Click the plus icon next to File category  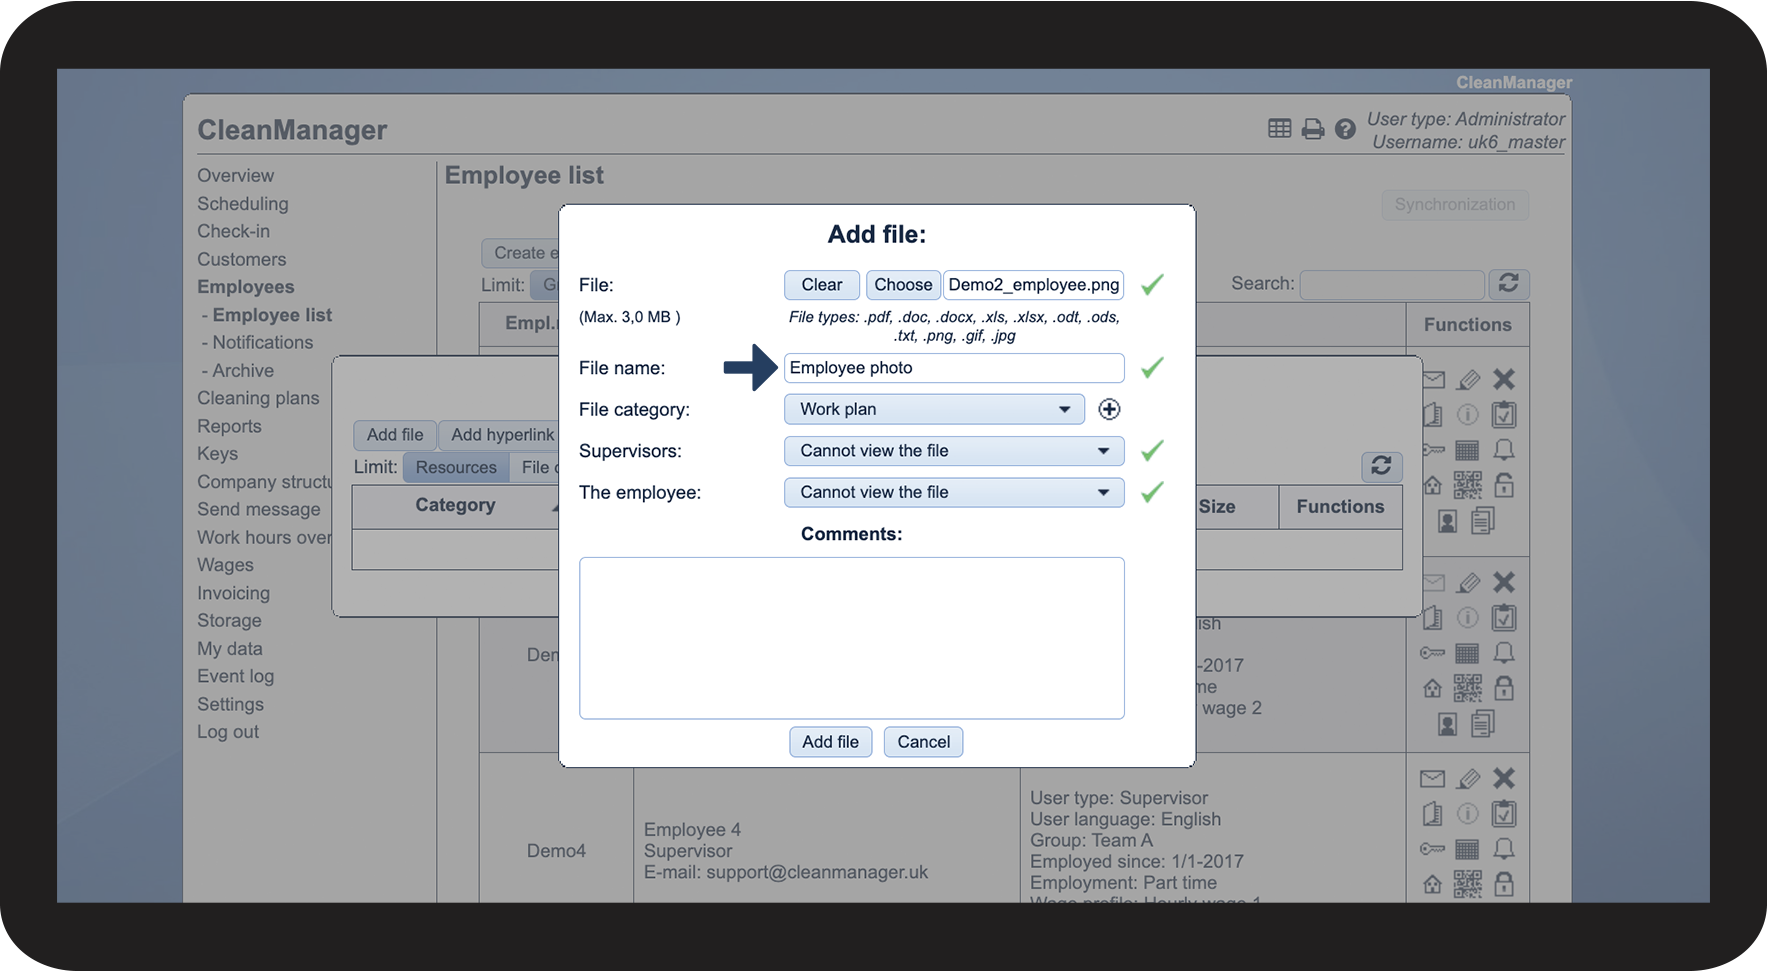[1109, 409]
